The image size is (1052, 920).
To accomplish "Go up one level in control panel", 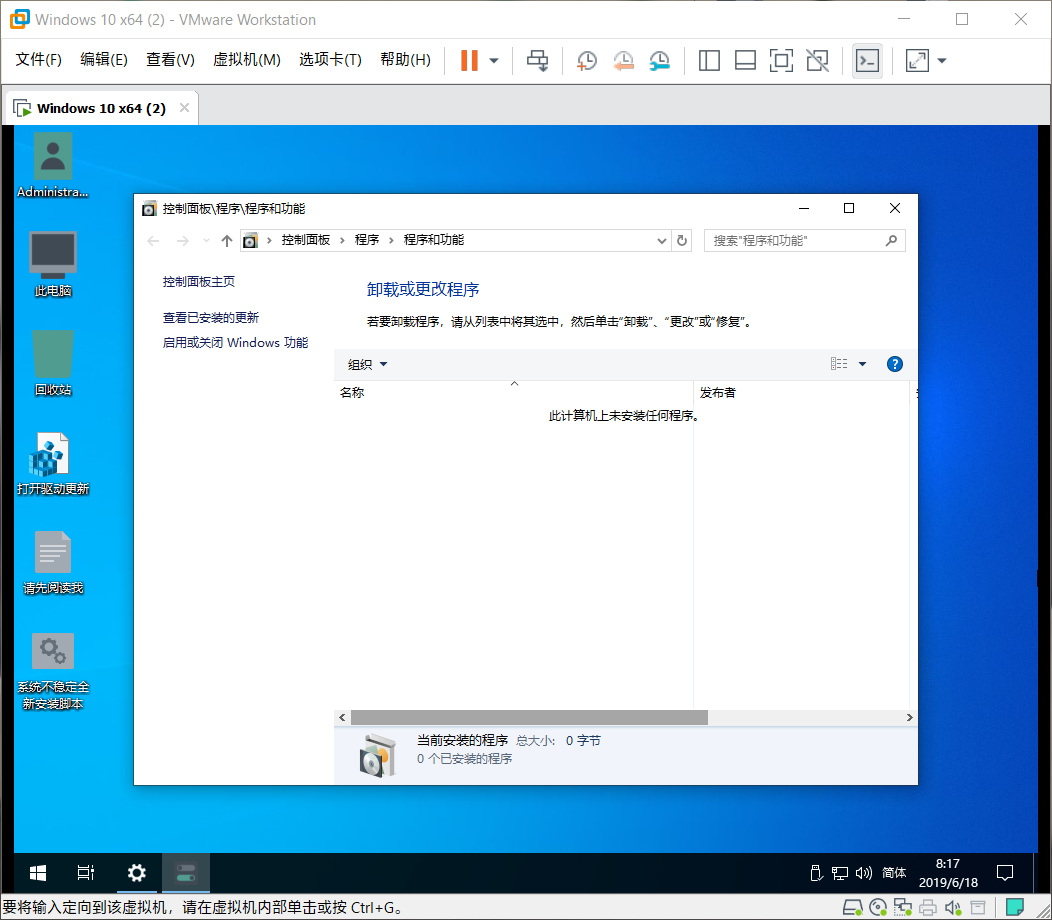I will point(227,240).
